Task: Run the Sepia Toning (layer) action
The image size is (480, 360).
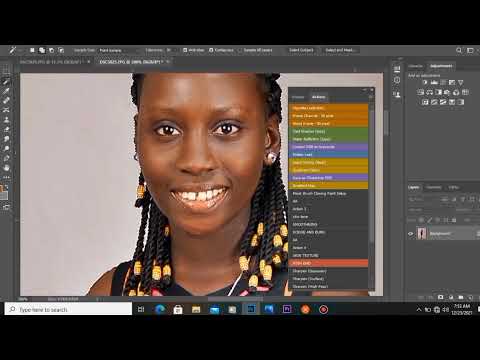Action: [328, 162]
